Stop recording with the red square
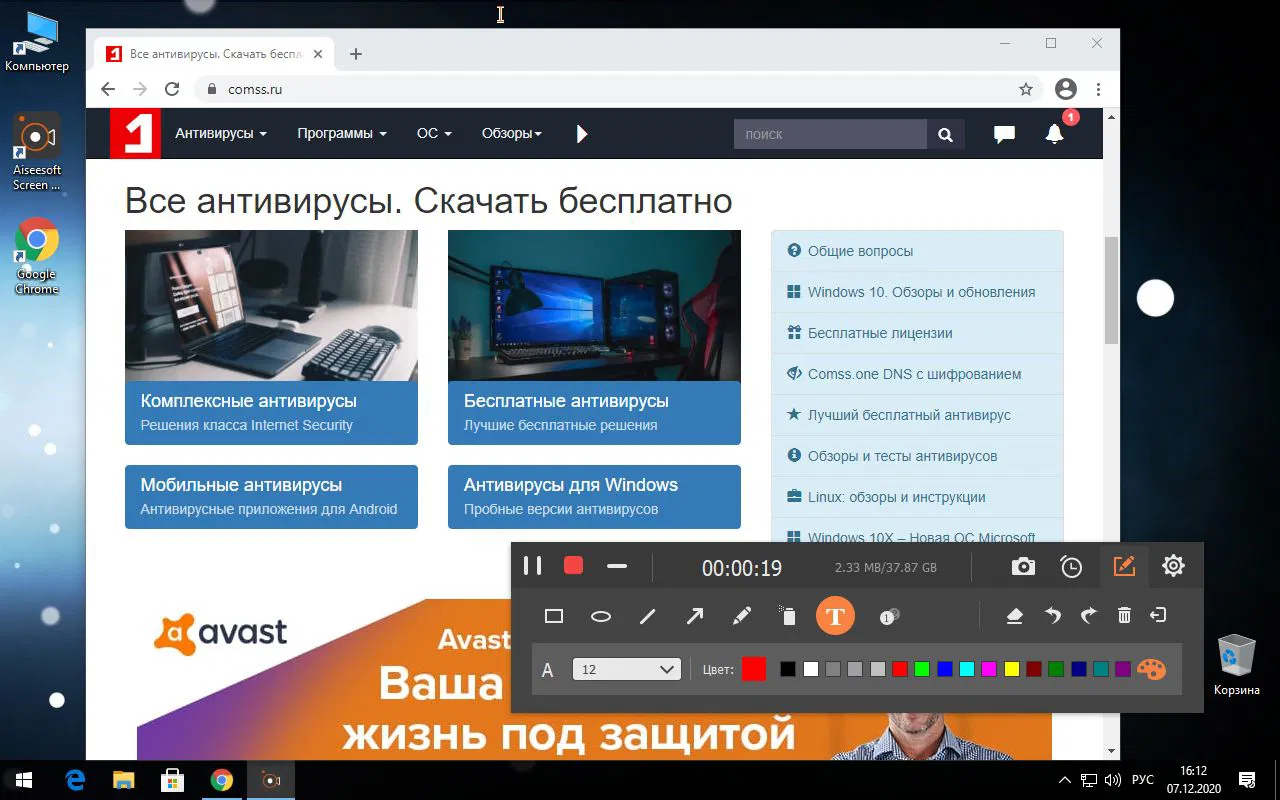The height and width of the screenshot is (800, 1280). click(x=572, y=565)
